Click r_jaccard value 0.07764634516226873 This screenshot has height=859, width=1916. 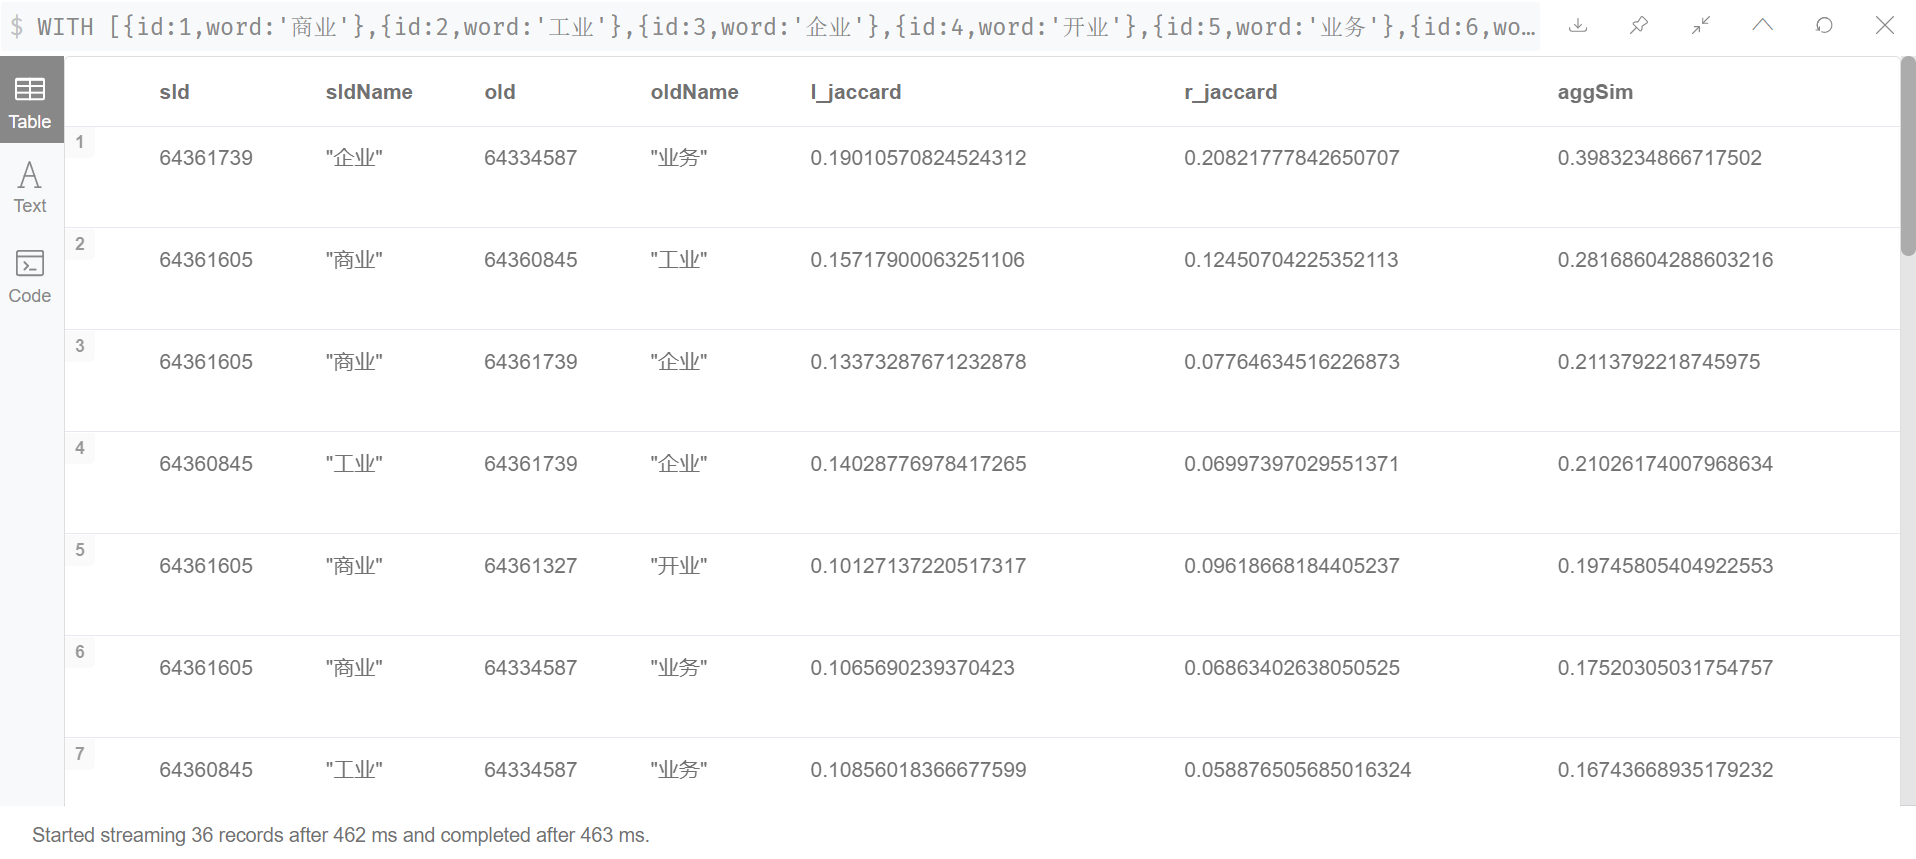[1292, 362]
